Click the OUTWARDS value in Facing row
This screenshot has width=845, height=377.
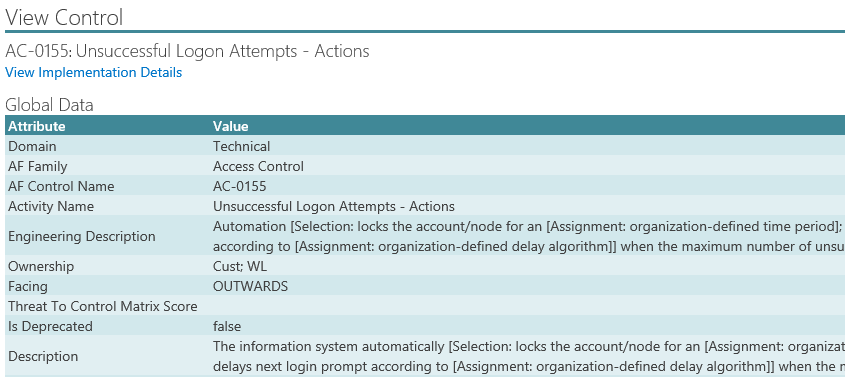pos(250,287)
